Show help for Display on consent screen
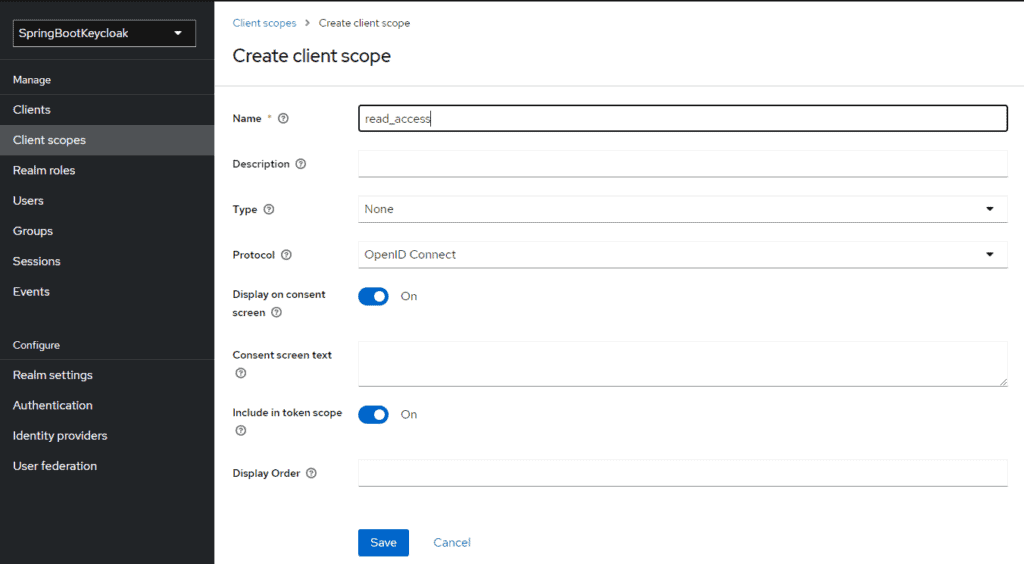This screenshot has width=1024, height=564. (276, 312)
